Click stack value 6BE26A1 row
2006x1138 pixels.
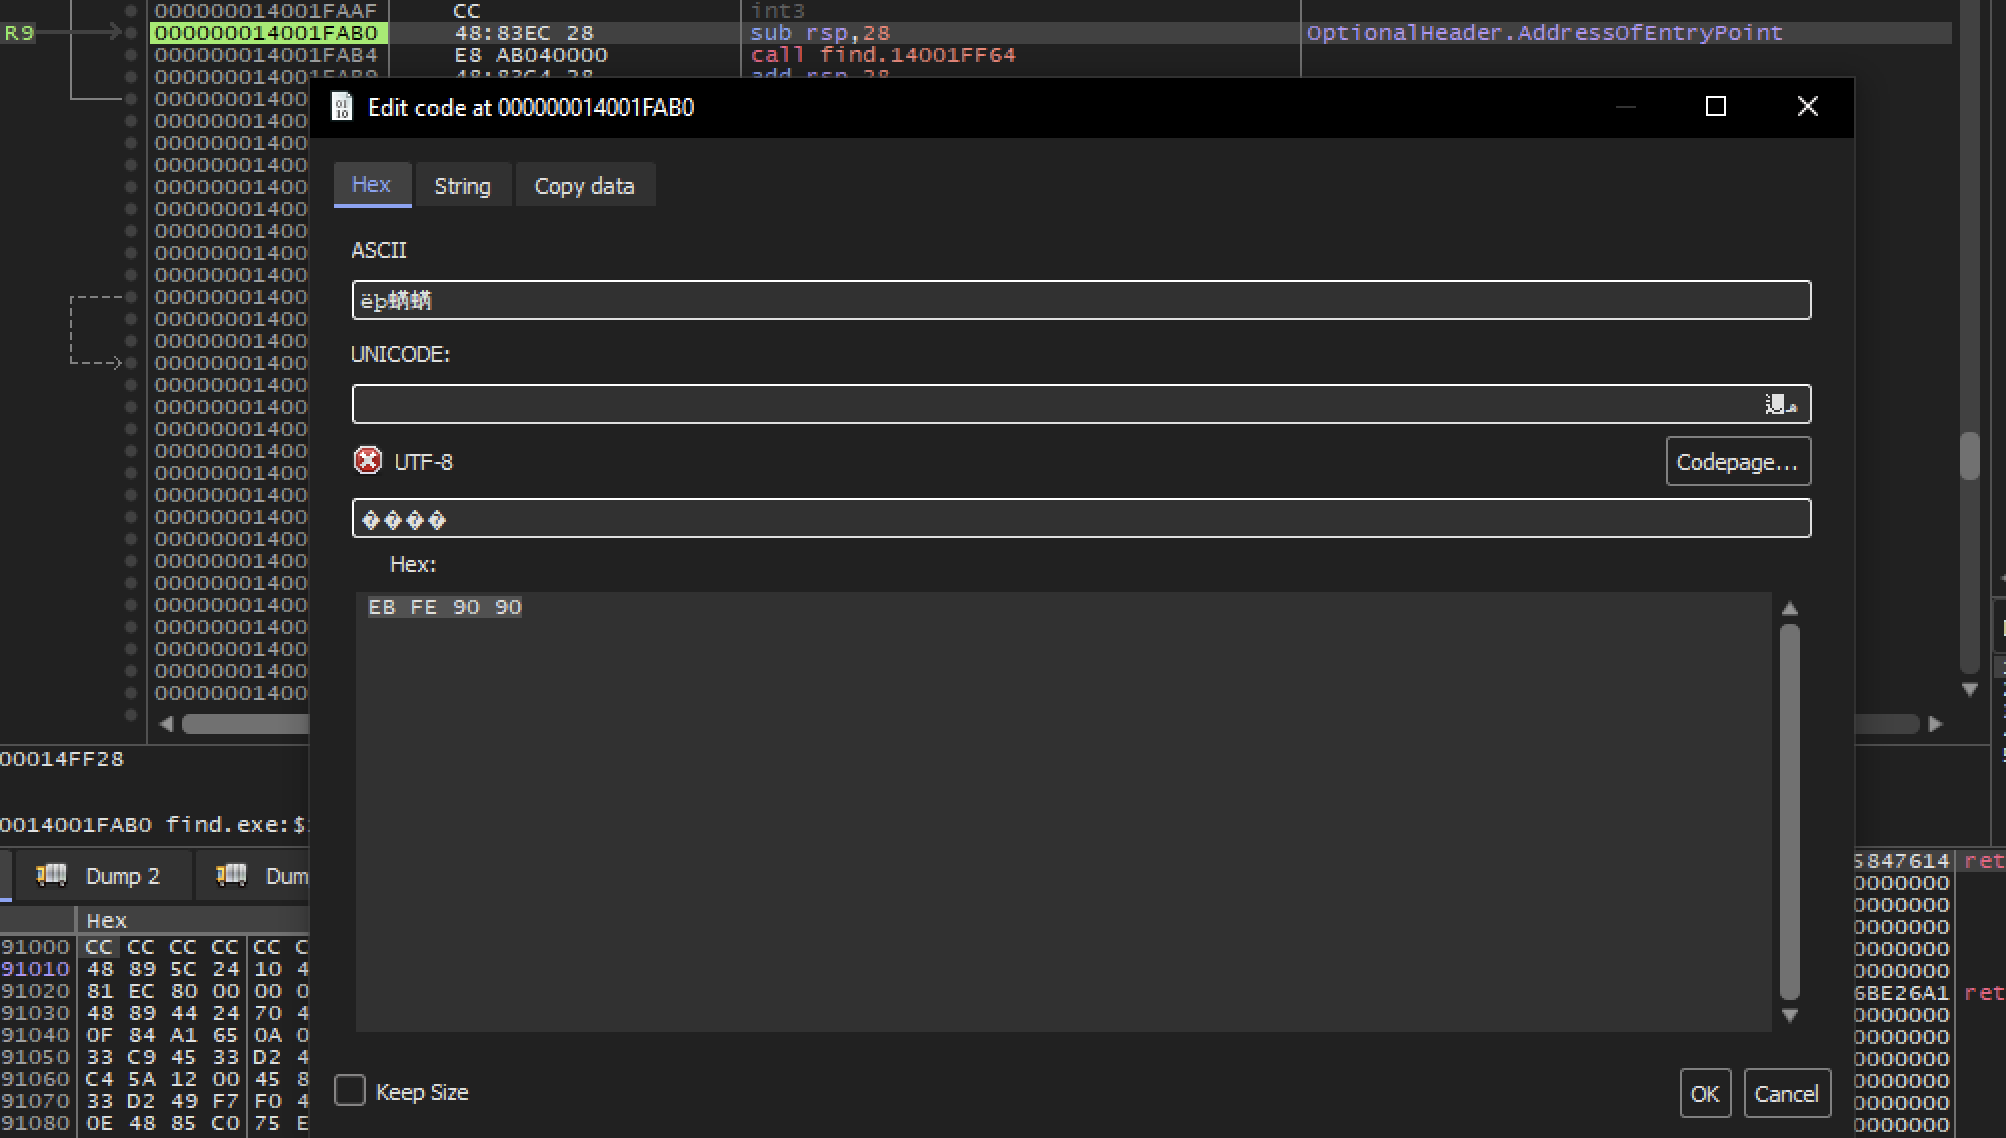click(1902, 993)
